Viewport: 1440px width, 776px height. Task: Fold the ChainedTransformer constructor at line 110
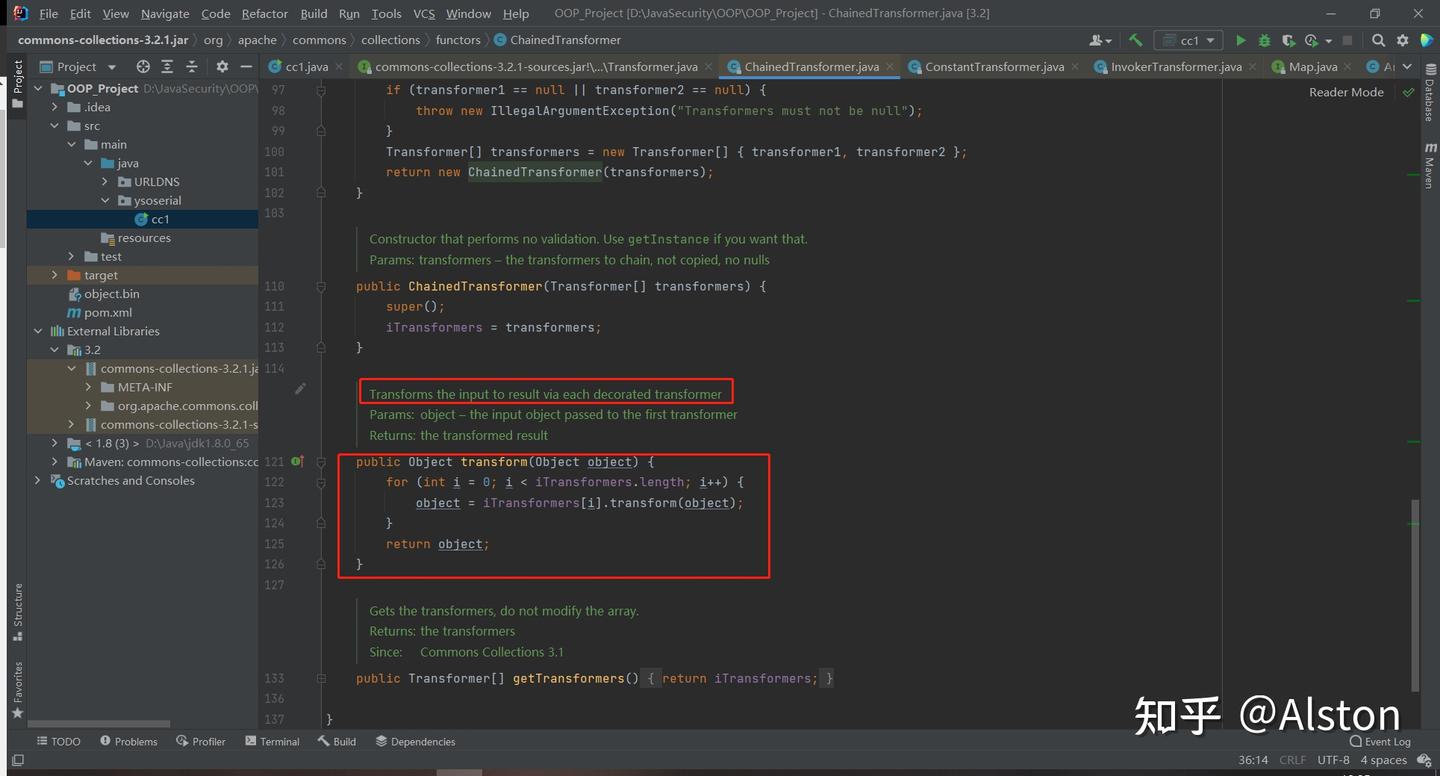[x=321, y=286]
